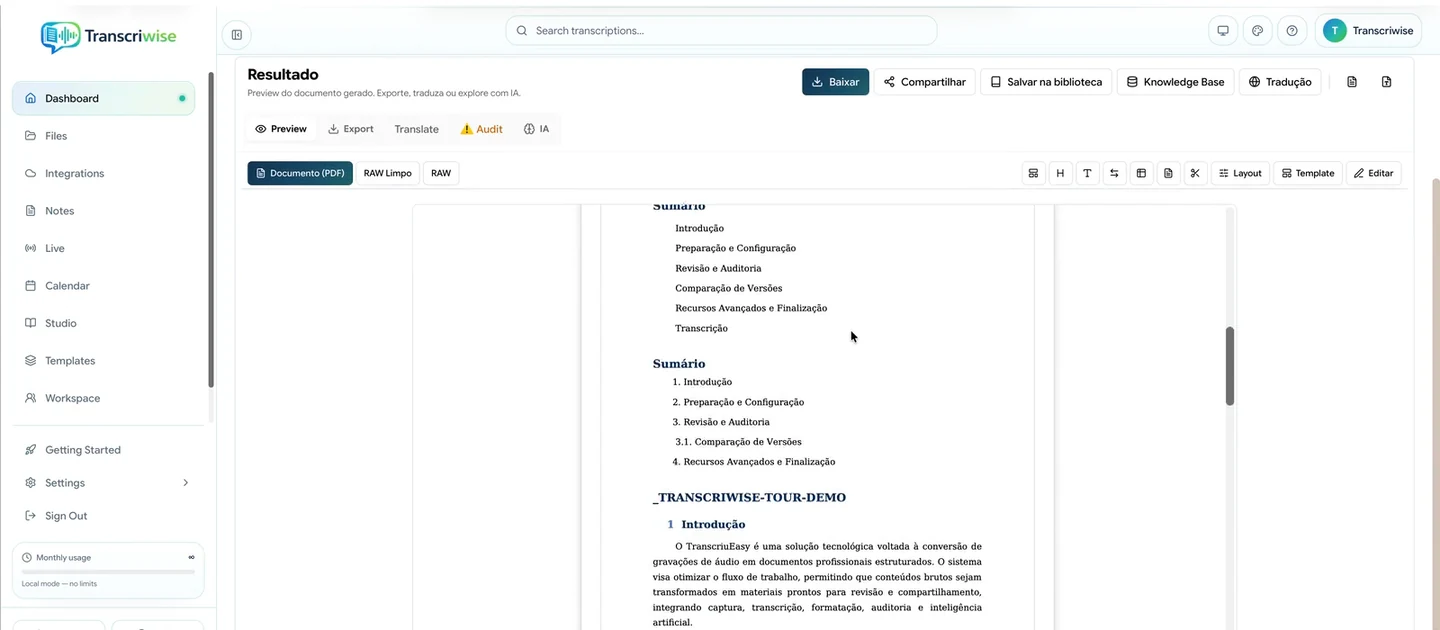Click "2. Preparação e Configuração" entry

pyautogui.click(x=738, y=402)
